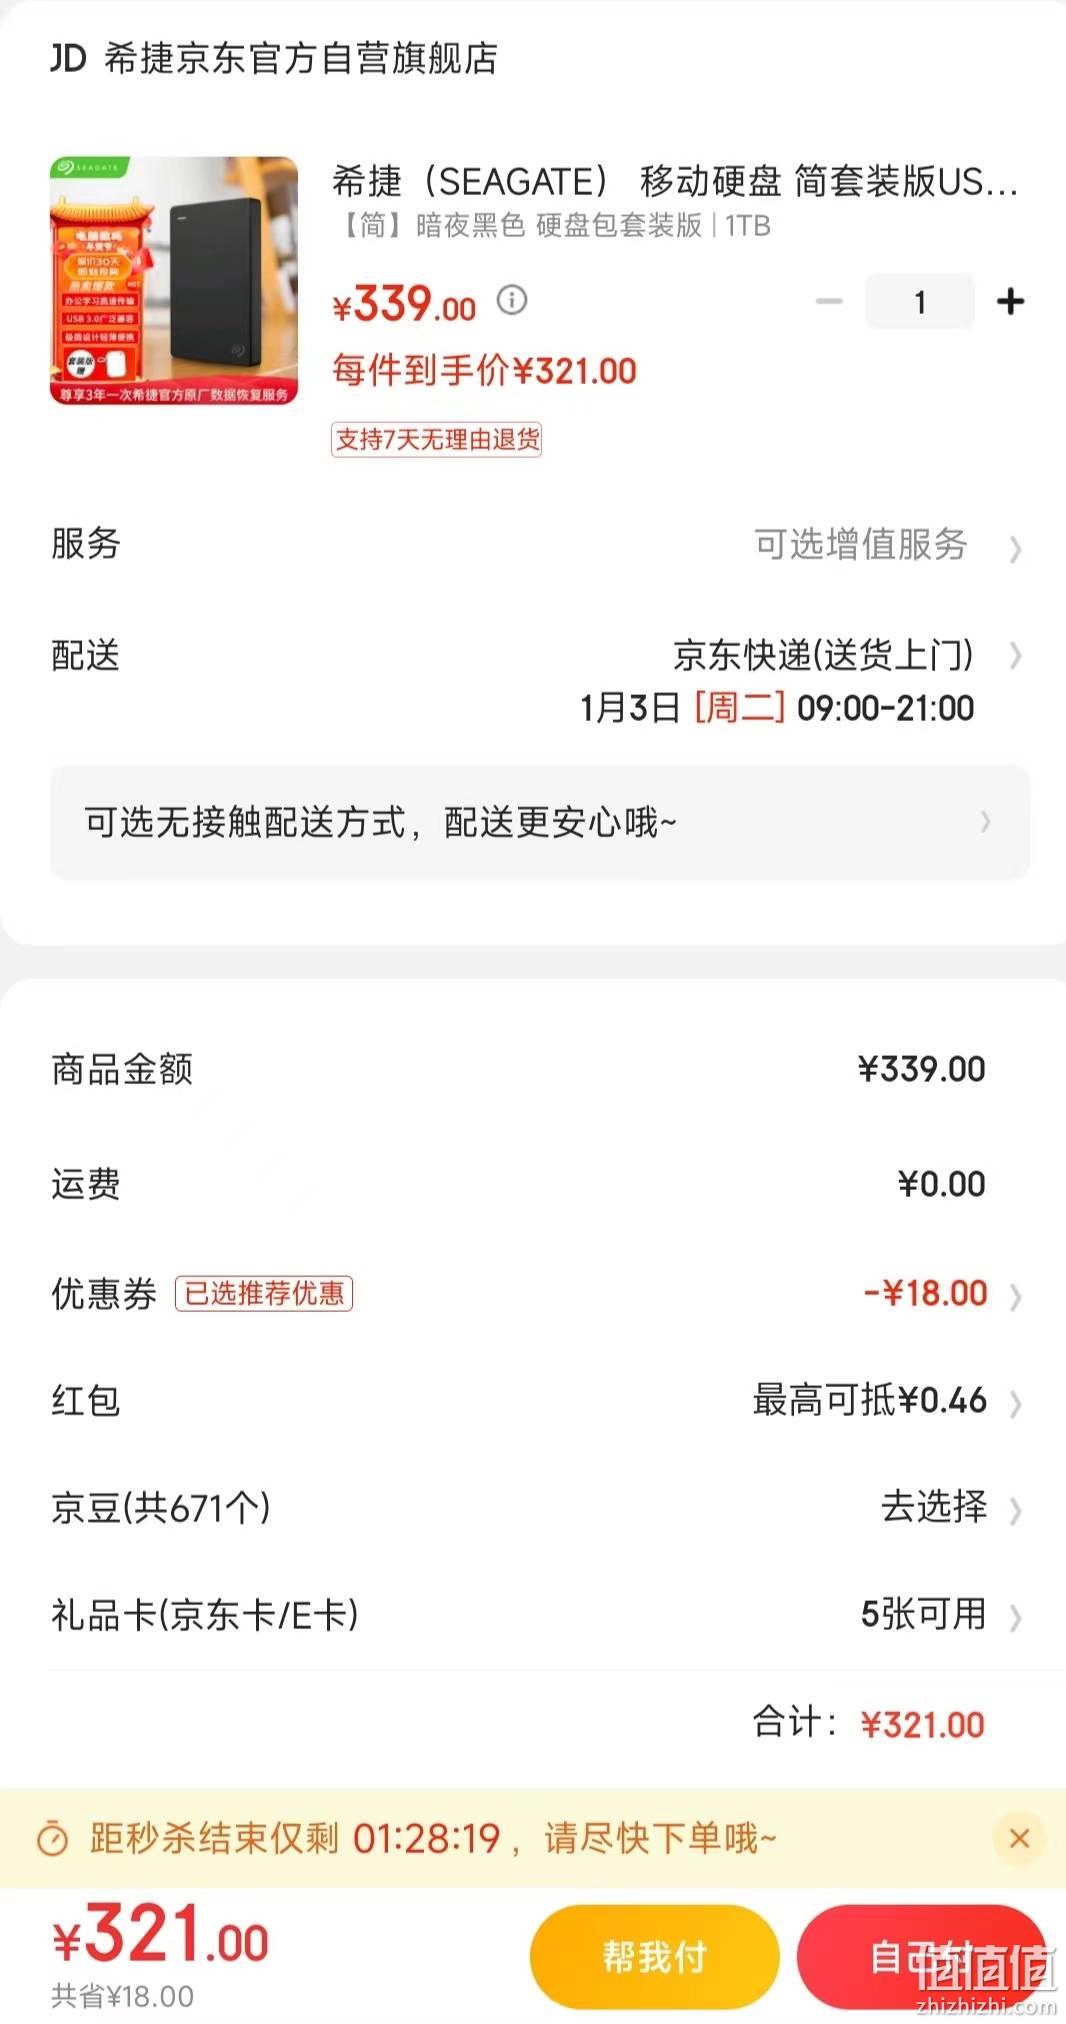Increase quantity with the plus icon
The image size is (1066, 2024).
click(1010, 301)
